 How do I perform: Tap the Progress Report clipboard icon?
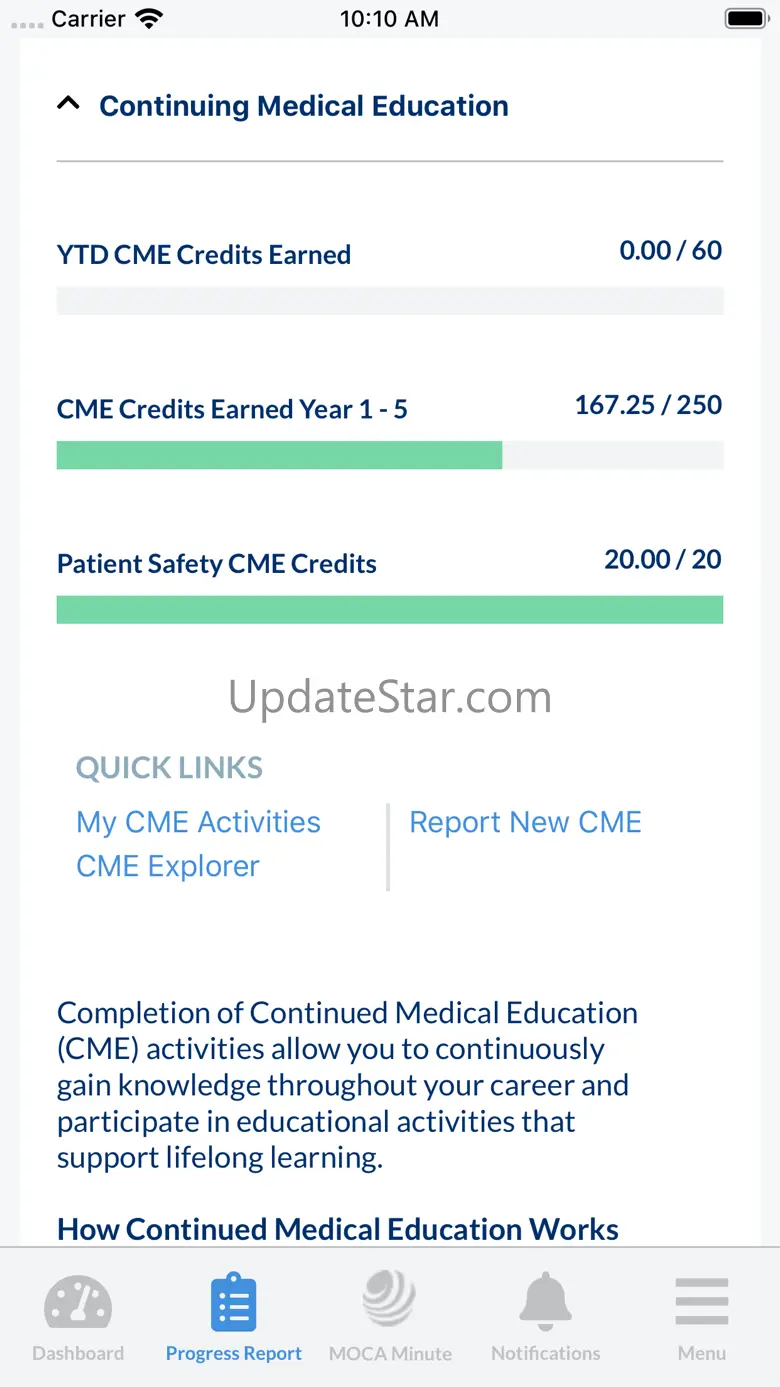coord(234,1302)
